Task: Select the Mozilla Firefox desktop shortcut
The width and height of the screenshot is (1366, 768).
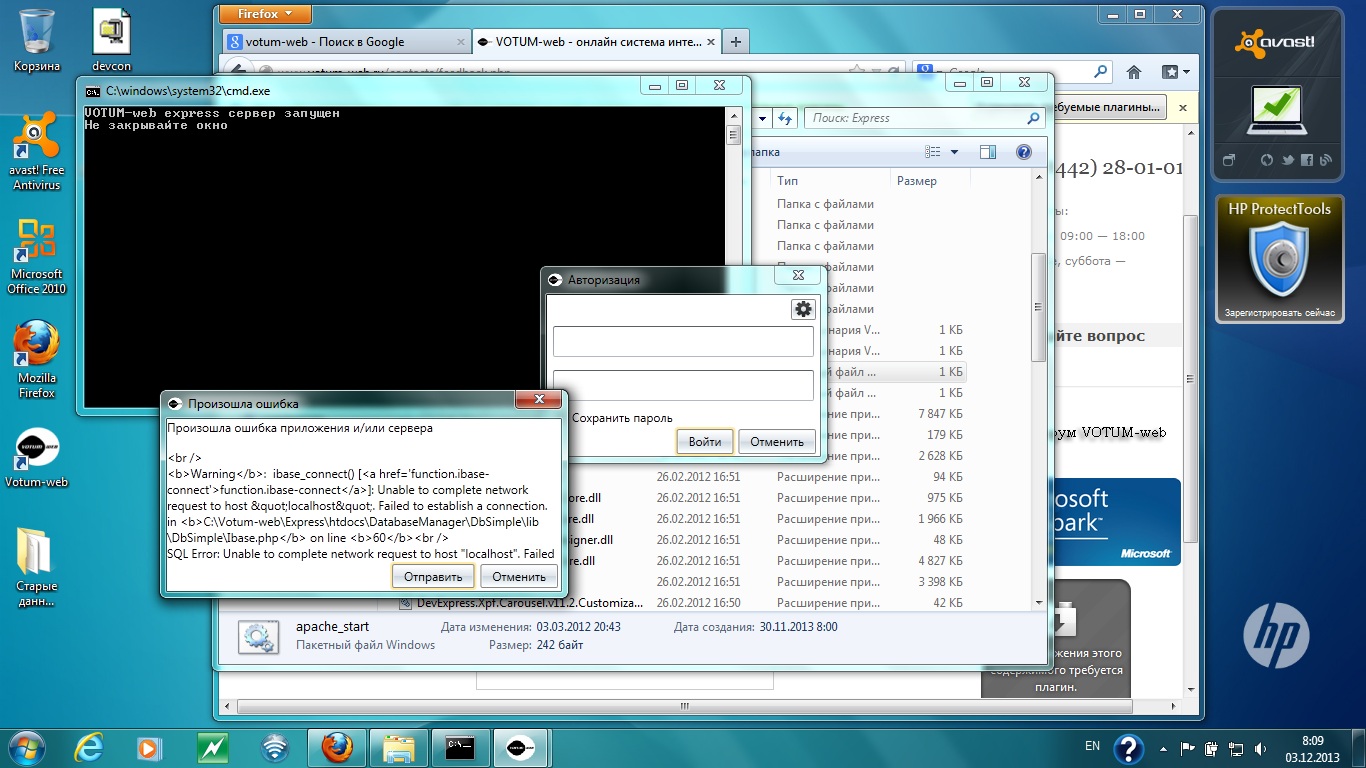Action: point(37,360)
